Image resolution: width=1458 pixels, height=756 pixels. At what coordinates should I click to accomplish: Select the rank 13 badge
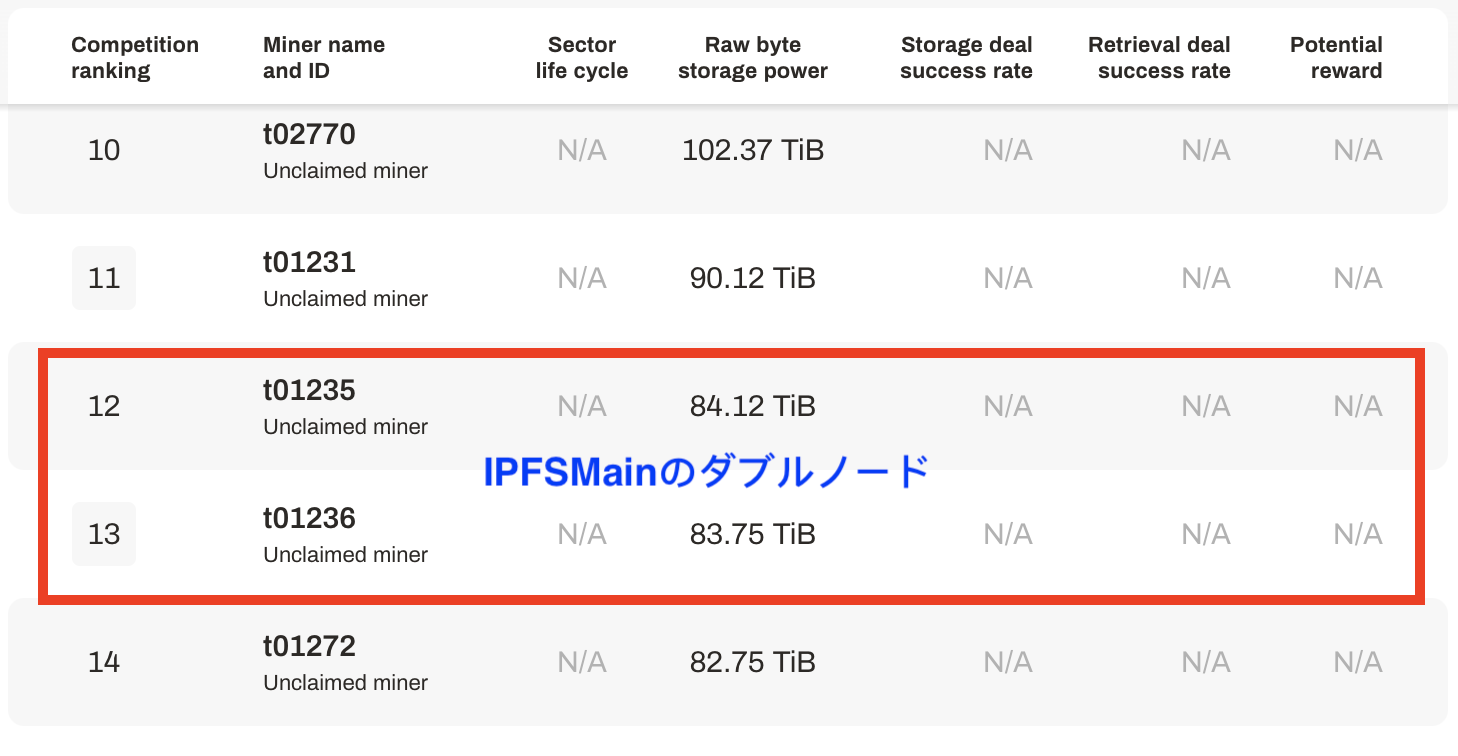tap(104, 534)
